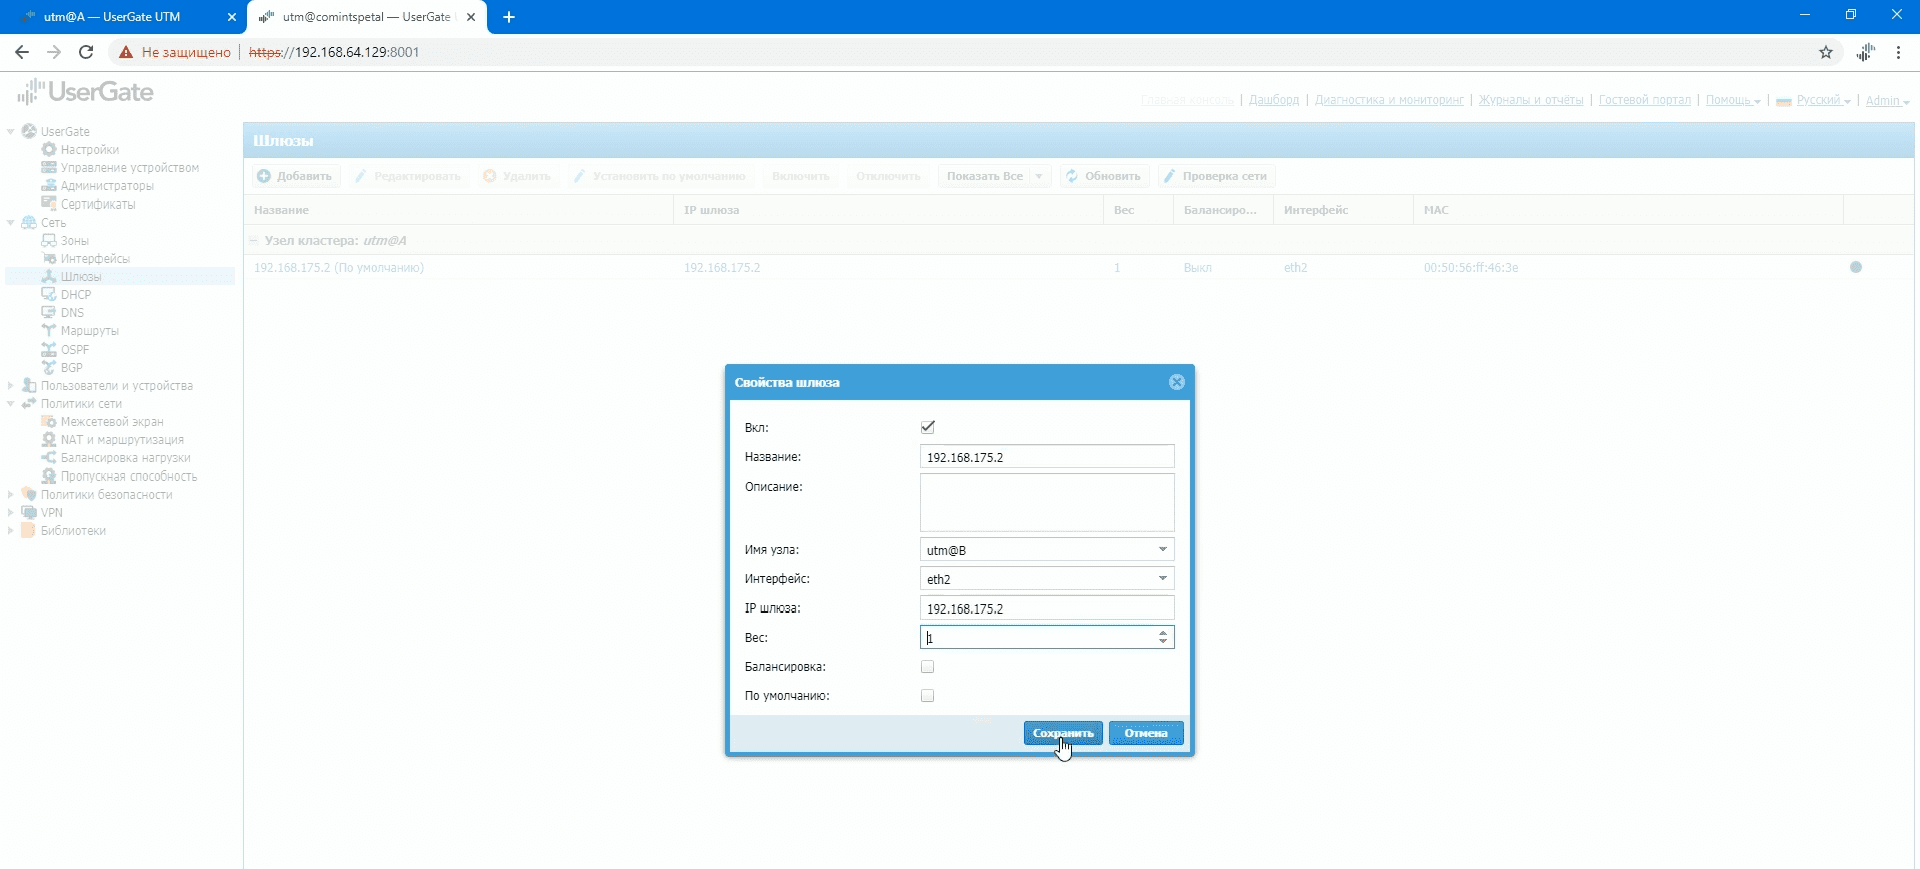Click the NAT и маршрутизация icon
The width and height of the screenshot is (1920, 869).
tap(48, 440)
